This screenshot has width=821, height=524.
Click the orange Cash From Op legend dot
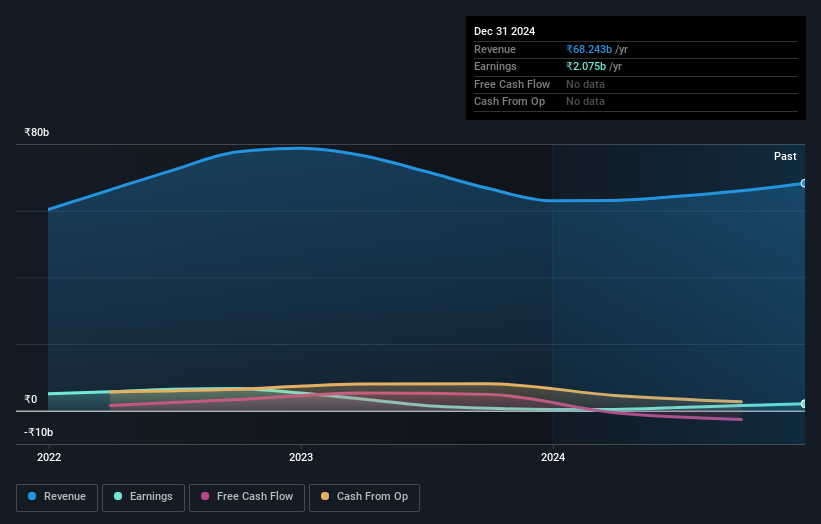(x=325, y=496)
